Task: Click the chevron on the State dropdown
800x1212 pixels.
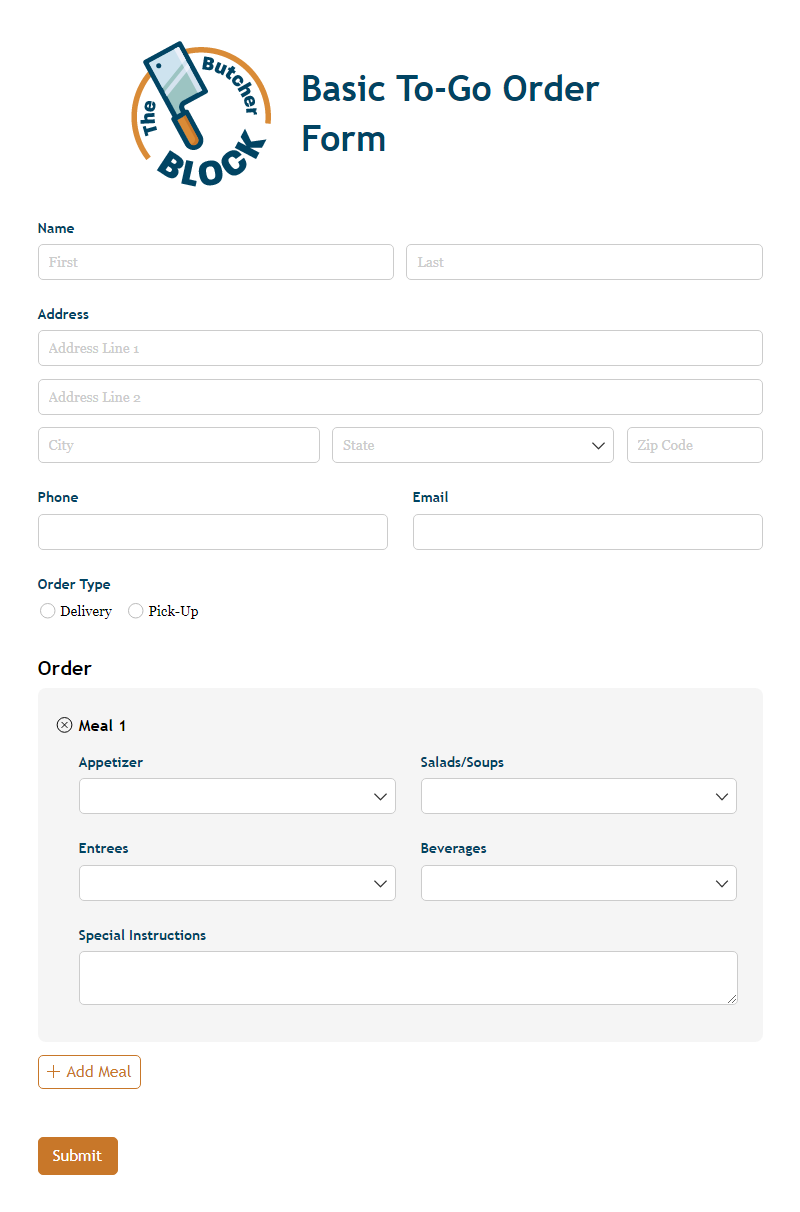Action: pyautogui.click(x=598, y=445)
